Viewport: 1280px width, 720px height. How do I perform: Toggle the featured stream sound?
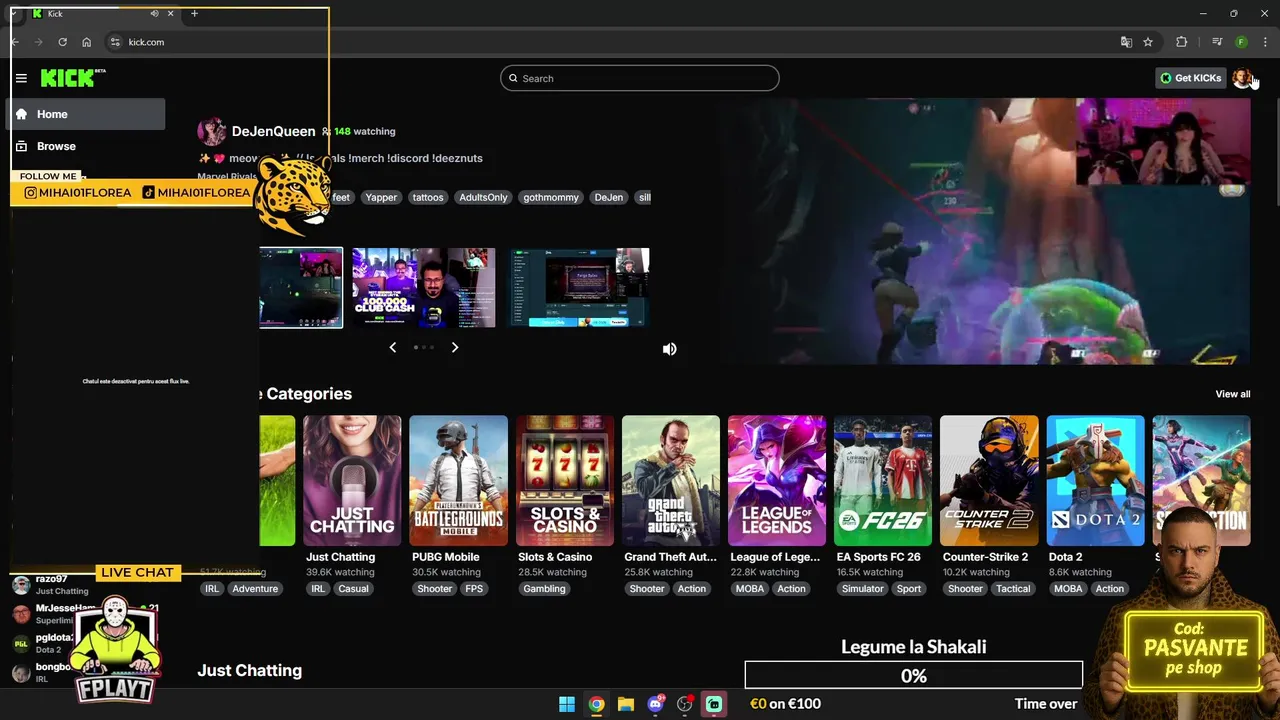(x=670, y=349)
